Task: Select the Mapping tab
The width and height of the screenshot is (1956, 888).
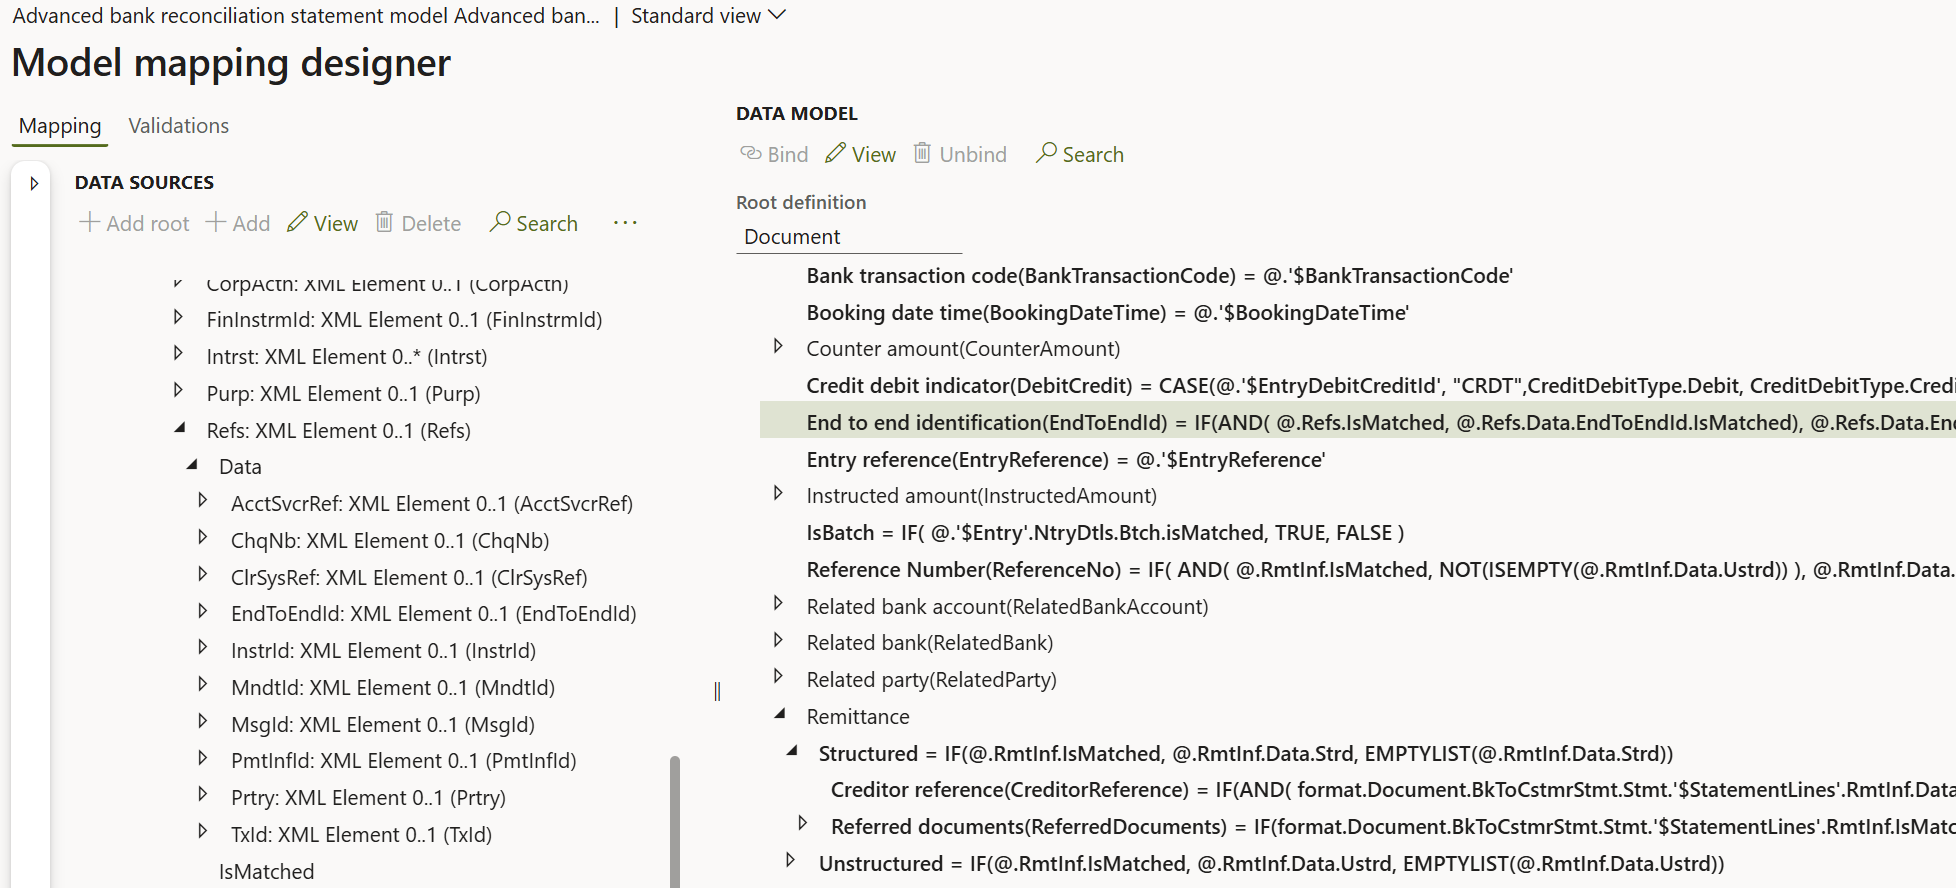Action: click(60, 126)
